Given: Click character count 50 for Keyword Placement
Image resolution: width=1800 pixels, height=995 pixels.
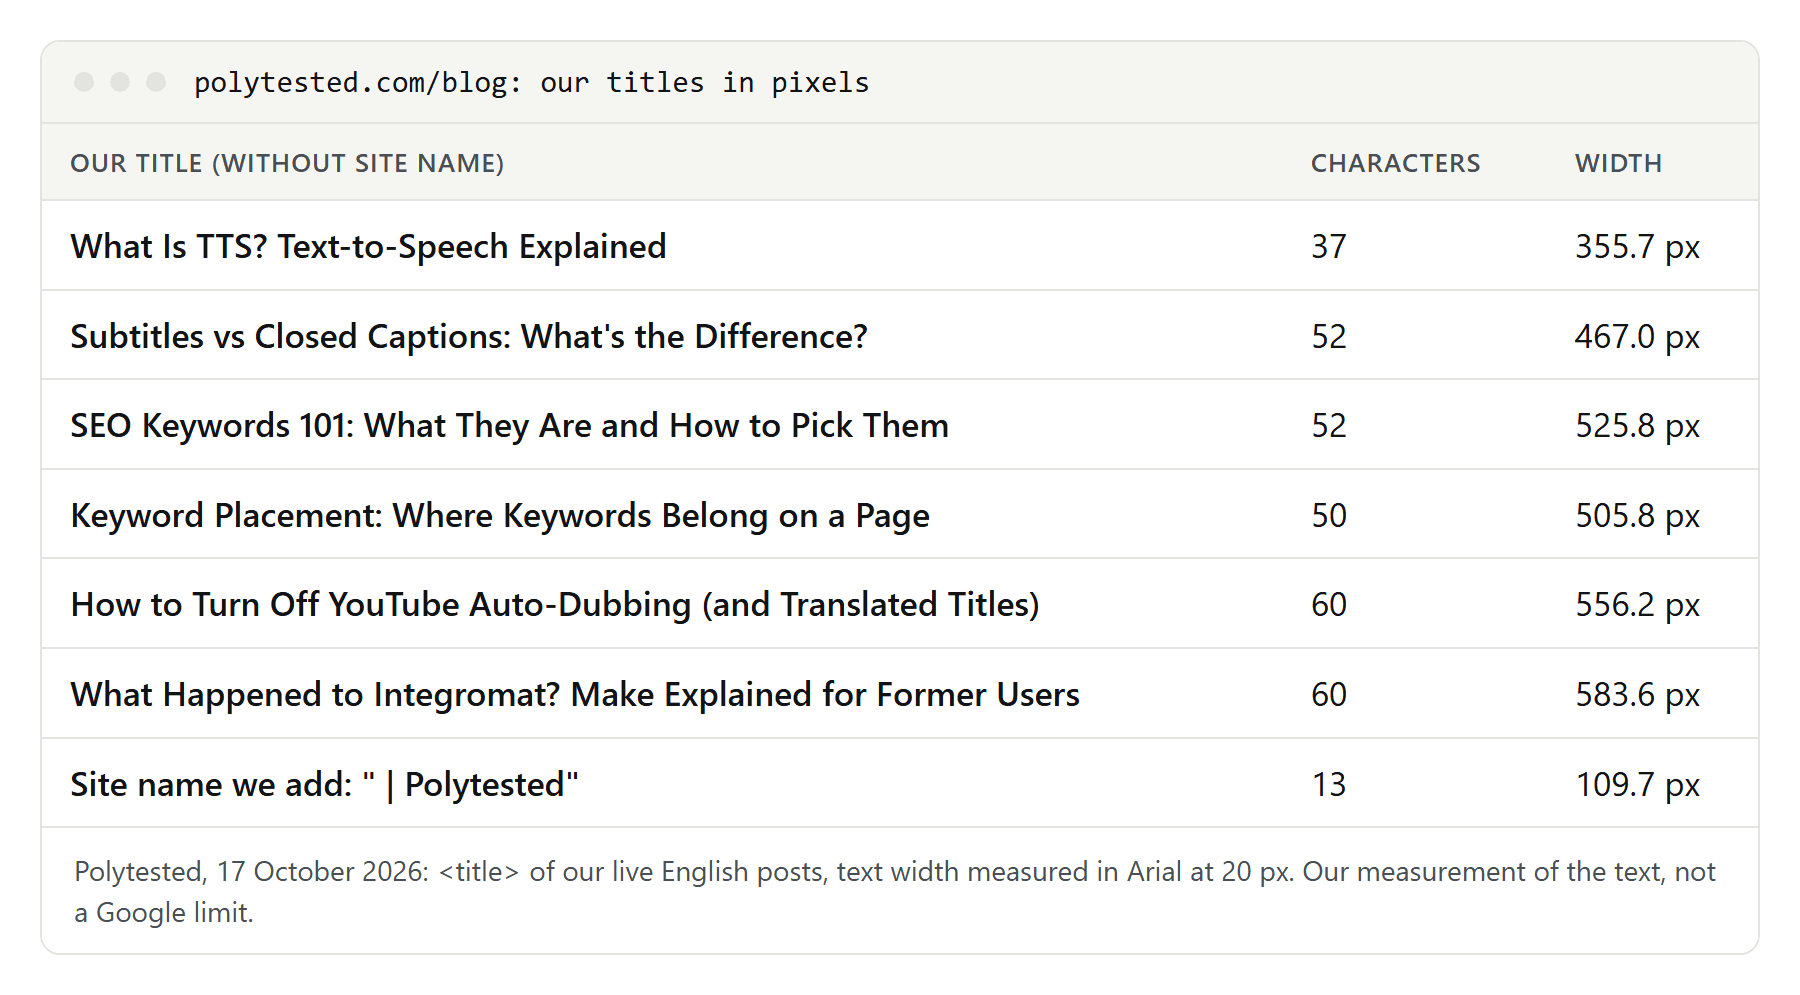Looking at the screenshot, I should tap(1329, 516).
